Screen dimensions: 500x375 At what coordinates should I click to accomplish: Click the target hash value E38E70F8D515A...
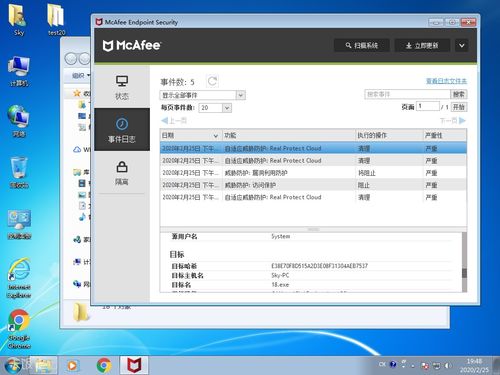pyautogui.click(x=319, y=266)
